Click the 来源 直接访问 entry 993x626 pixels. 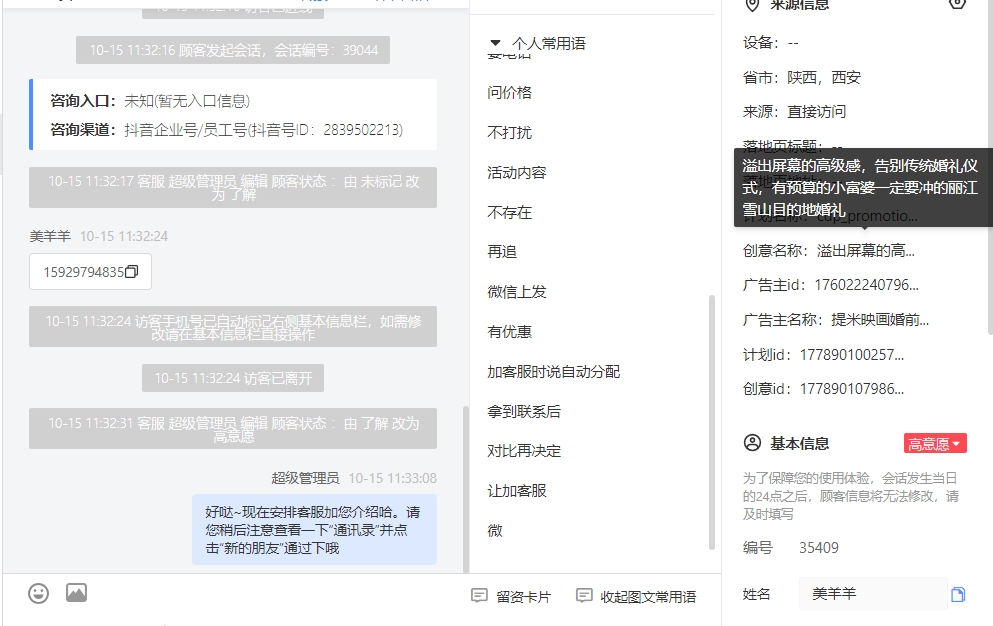click(x=794, y=112)
